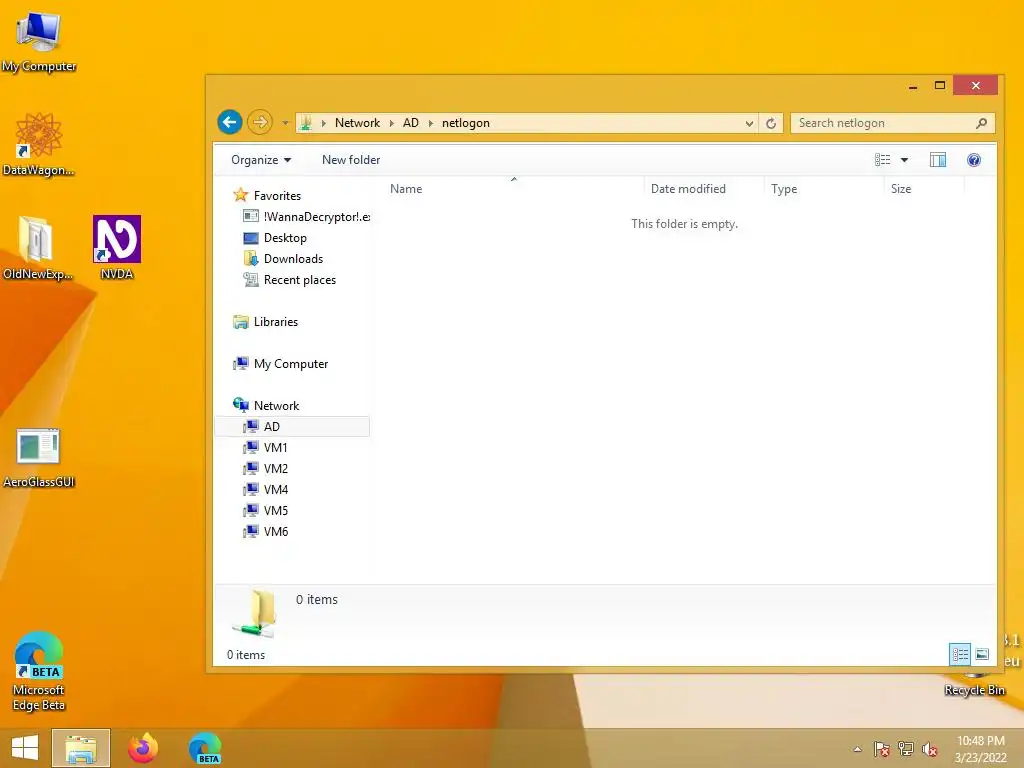Screen dimensions: 1024x768
Task: Maximize the netlogon Explorer window
Action: tap(940, 86)
